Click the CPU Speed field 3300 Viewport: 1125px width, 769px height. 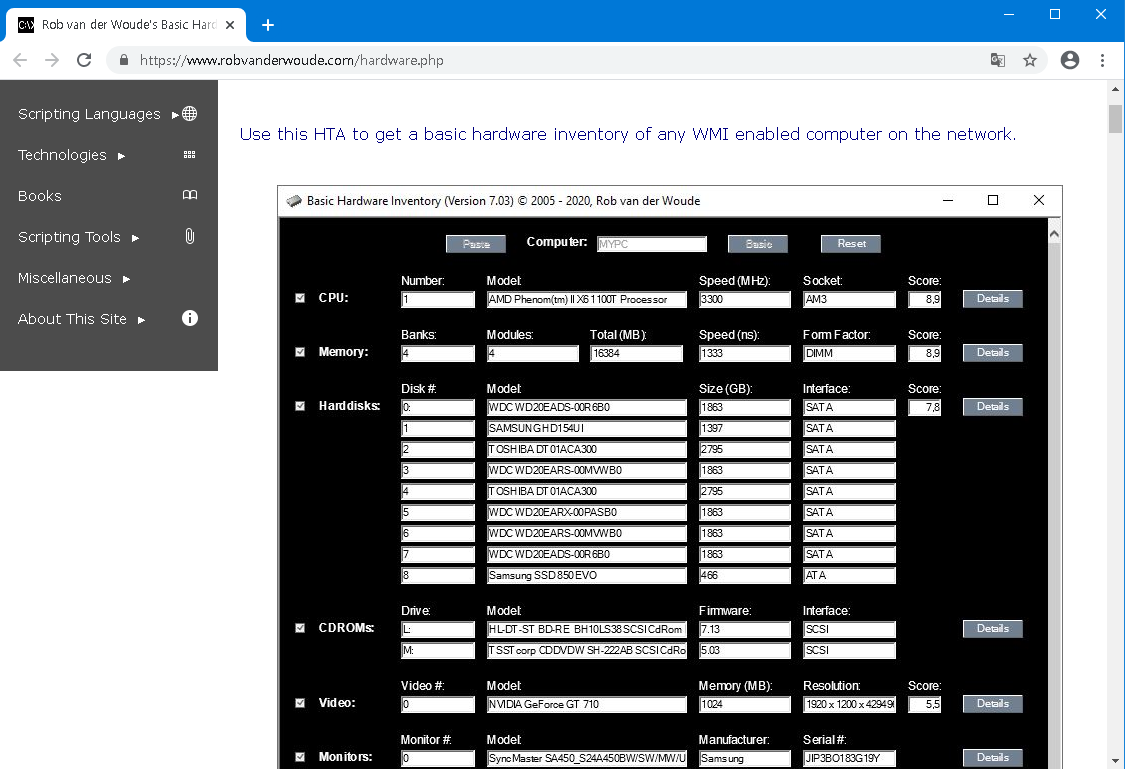745,299
